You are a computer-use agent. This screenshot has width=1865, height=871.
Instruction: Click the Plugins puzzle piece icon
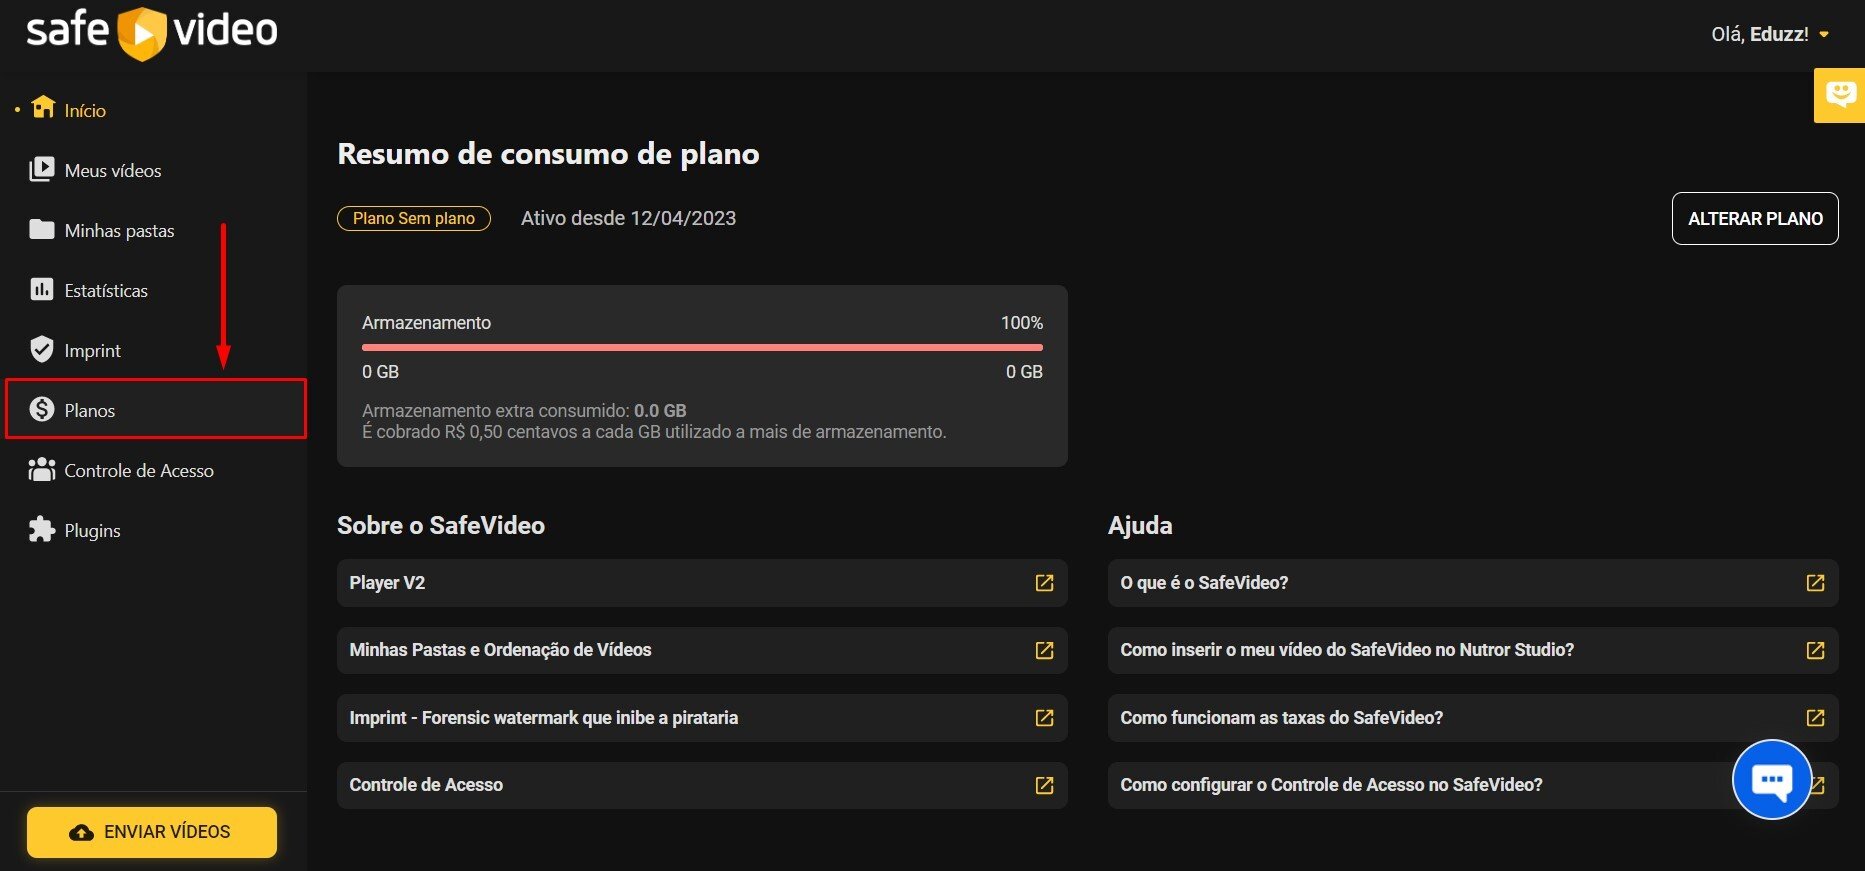tap(42, 530)
